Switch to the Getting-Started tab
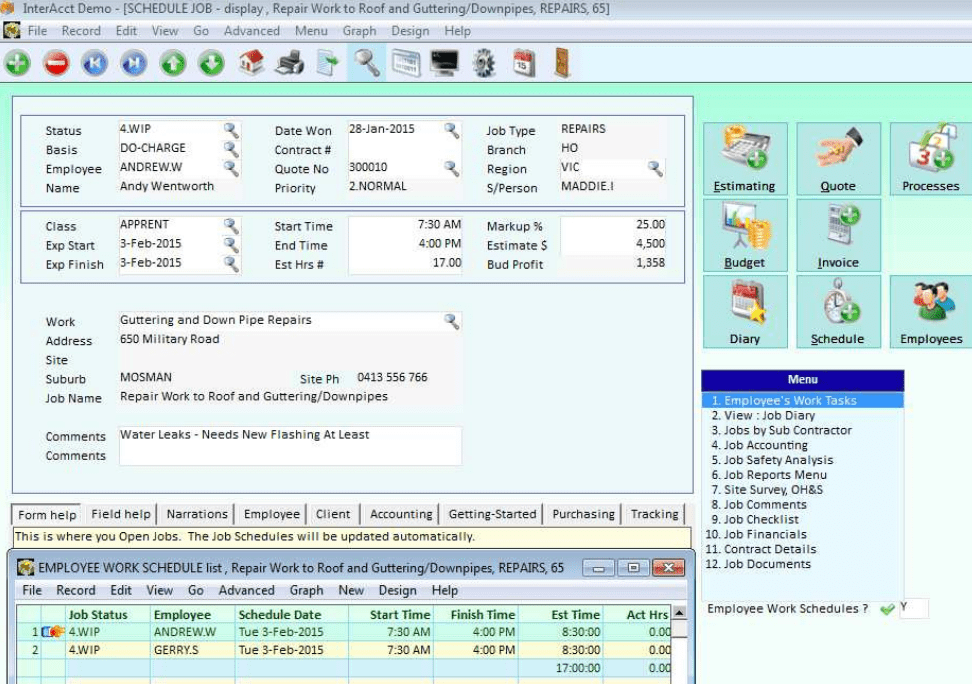This screenshot has width=972, height=684. pyautogui.click(x=492, y=514)
